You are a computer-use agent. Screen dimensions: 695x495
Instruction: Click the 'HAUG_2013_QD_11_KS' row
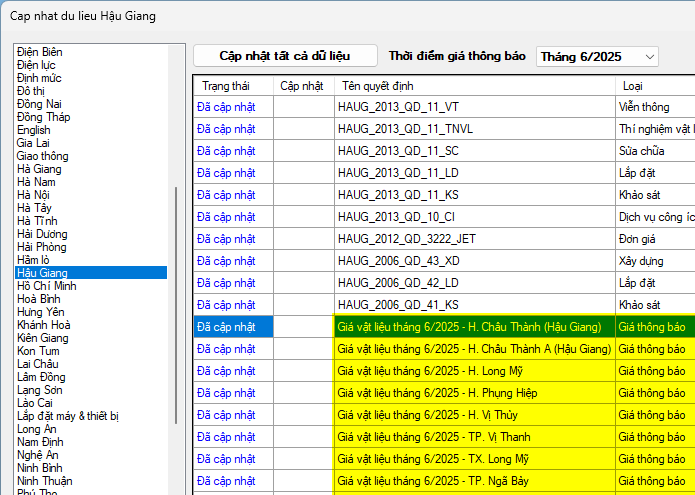[x=444, y=195]
